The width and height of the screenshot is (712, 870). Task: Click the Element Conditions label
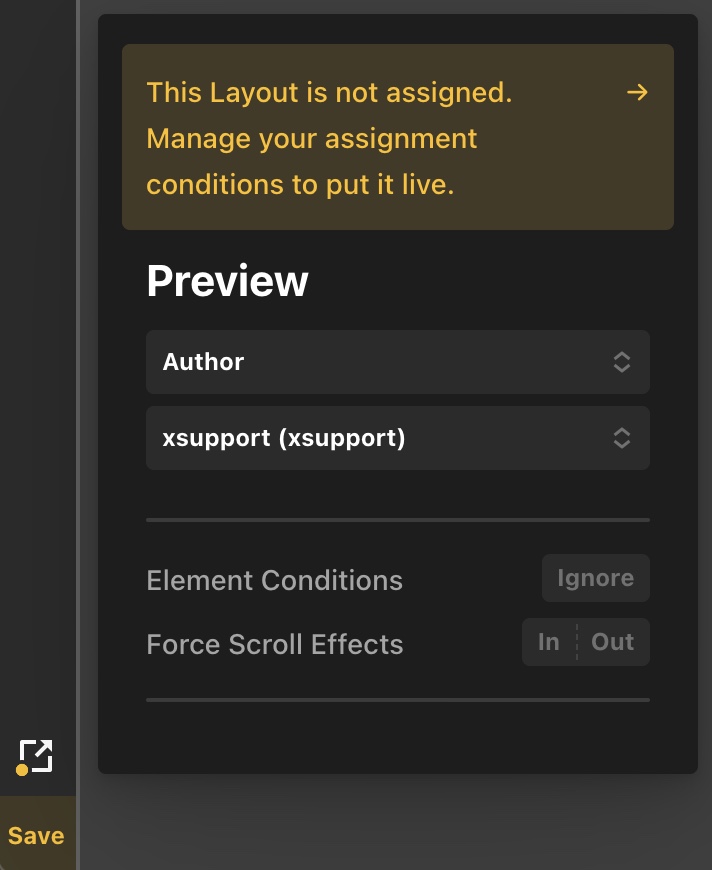[x=274, y=580]
